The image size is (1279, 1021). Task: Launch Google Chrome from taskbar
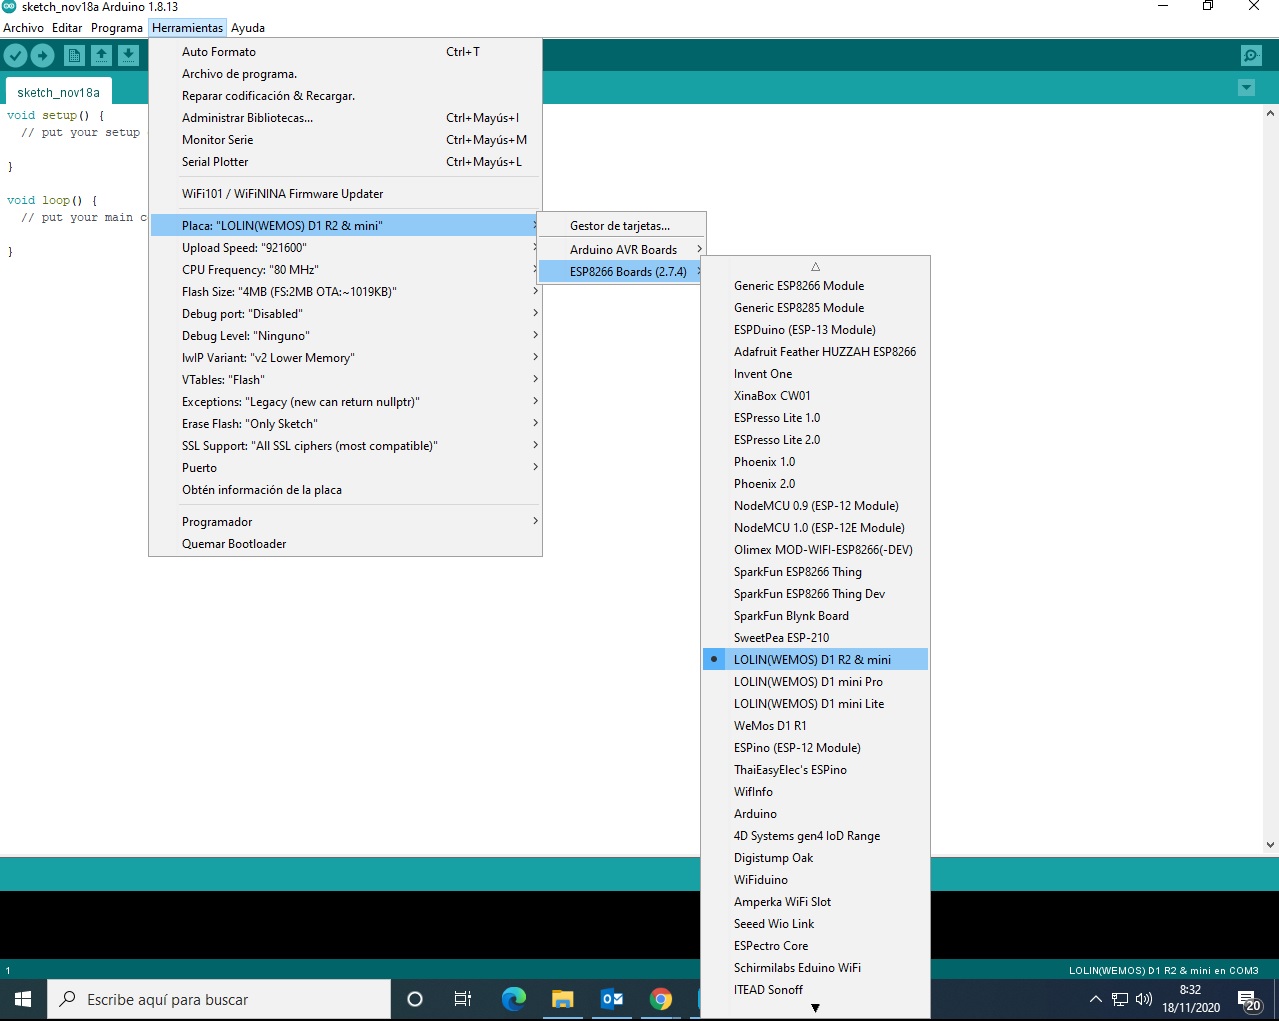tap(661, 999)
